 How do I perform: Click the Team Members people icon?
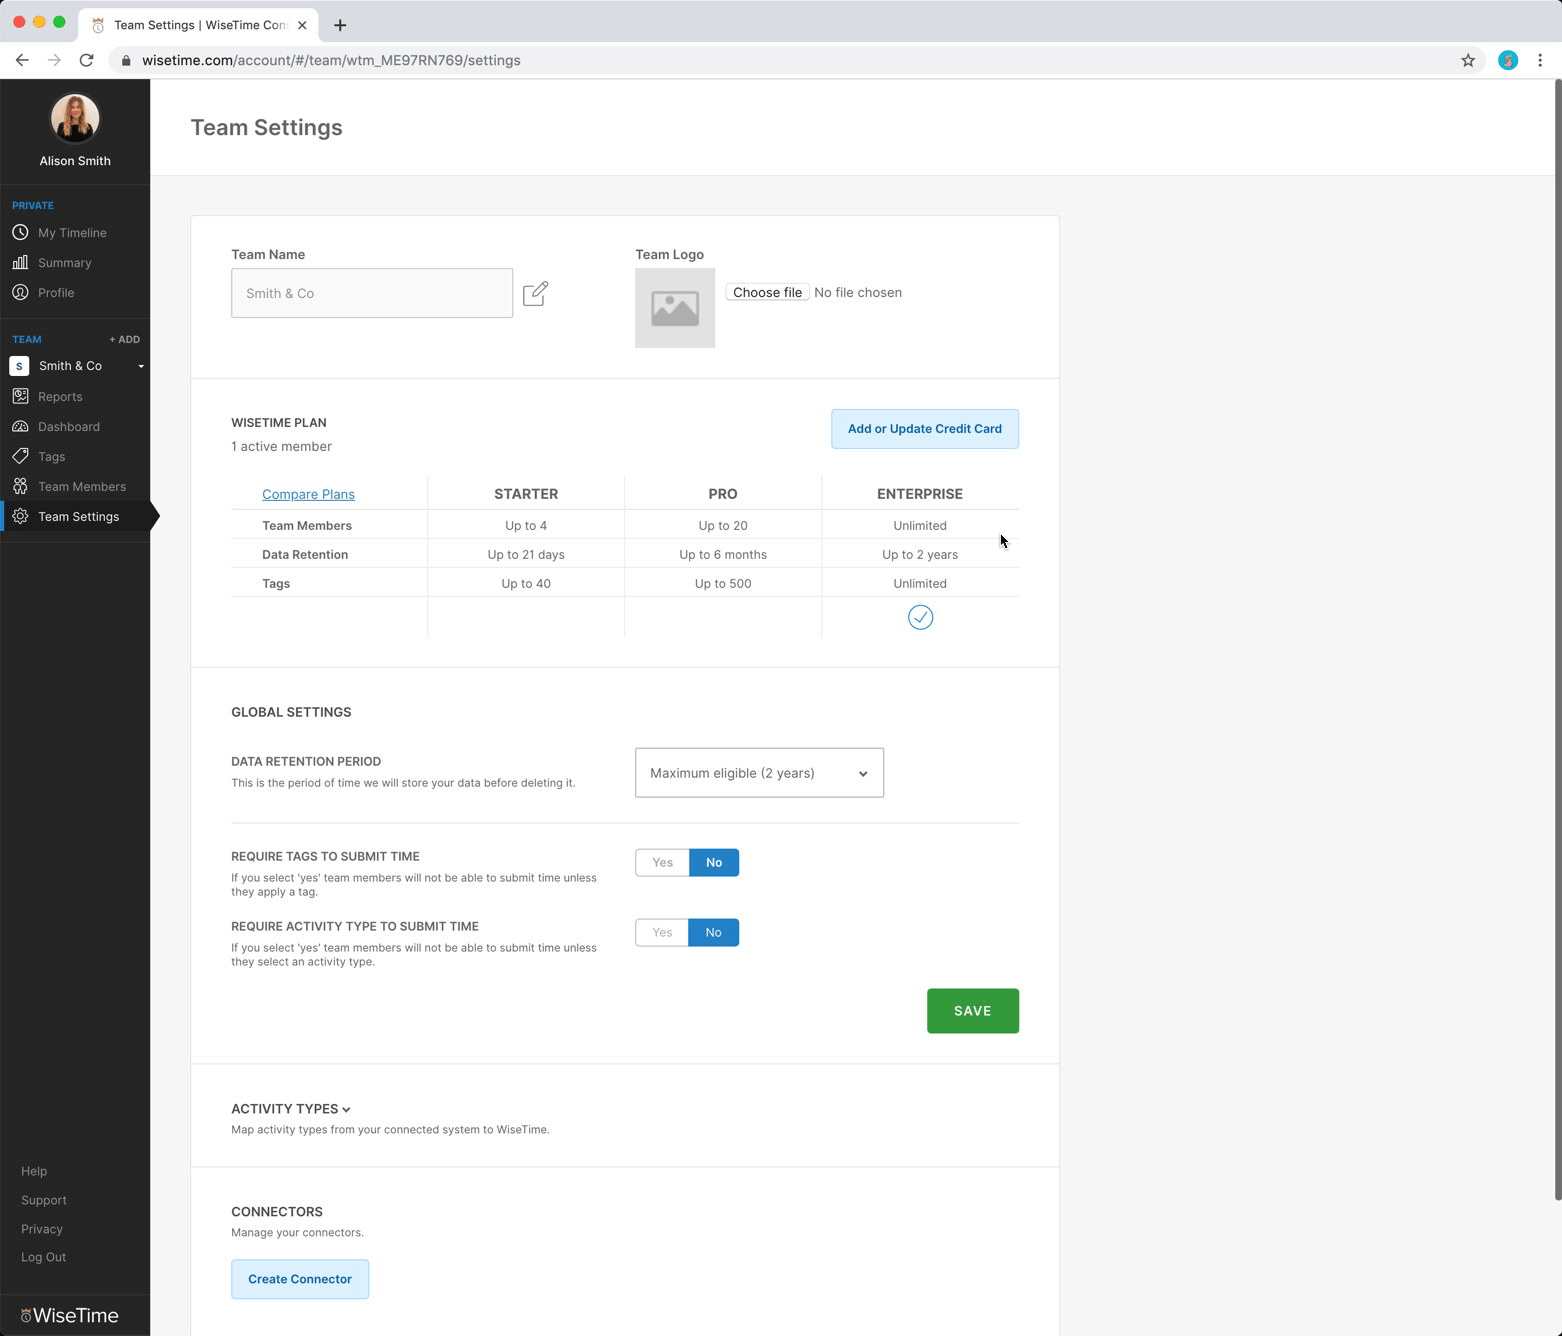20,486
